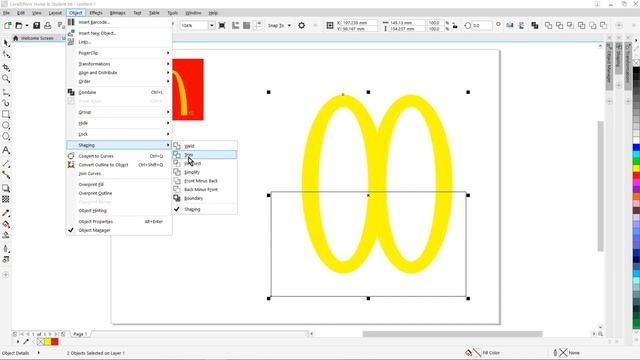Select the Text tool in the toolbox

pos(6,150)
